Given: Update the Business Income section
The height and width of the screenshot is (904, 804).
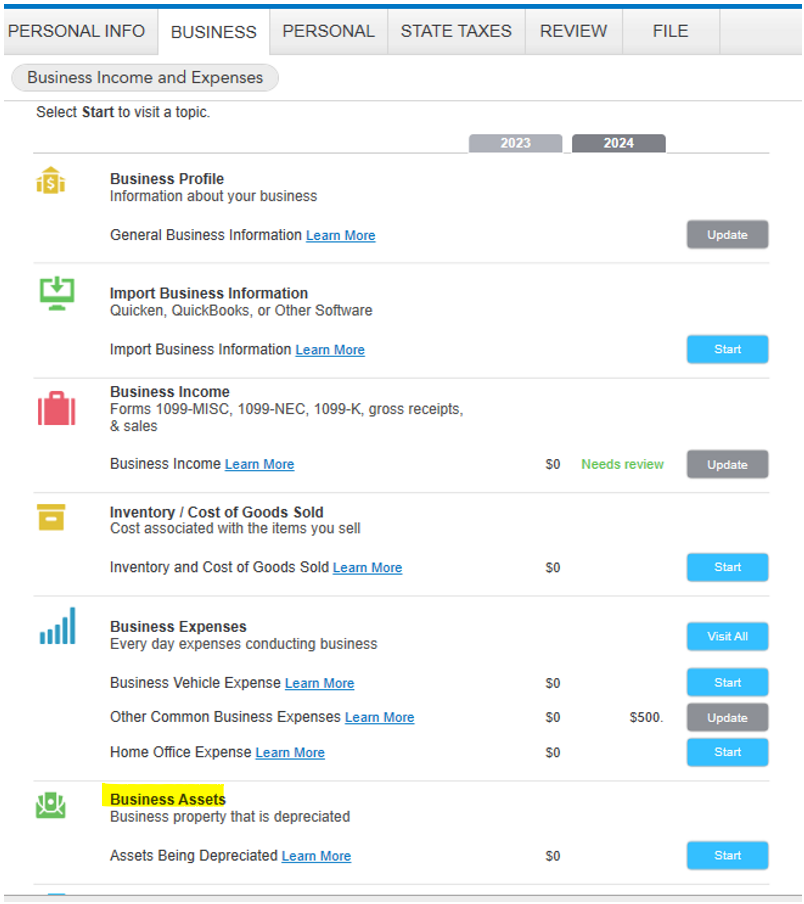Looking at the screenshot, I should click(x=727, y=464).
